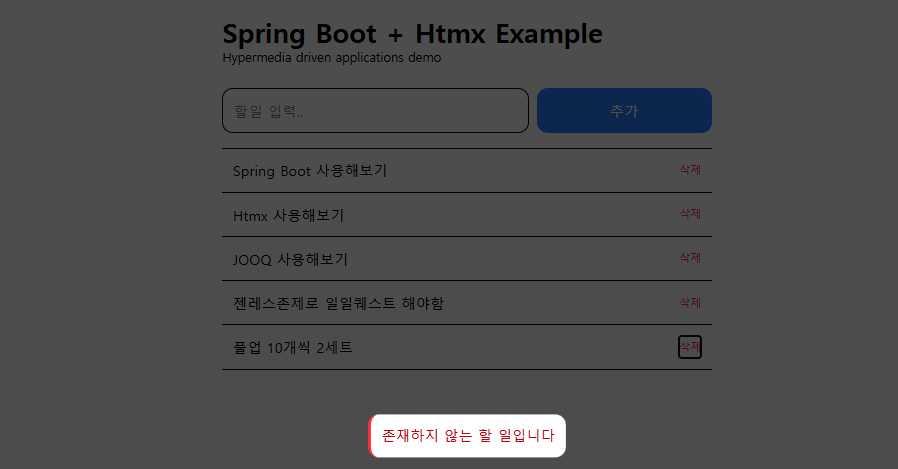Select the 'JOOQ 사용해보기' list entry text
Image resolution: width=898 pixels, height=469 pixels.
[290, 259]
